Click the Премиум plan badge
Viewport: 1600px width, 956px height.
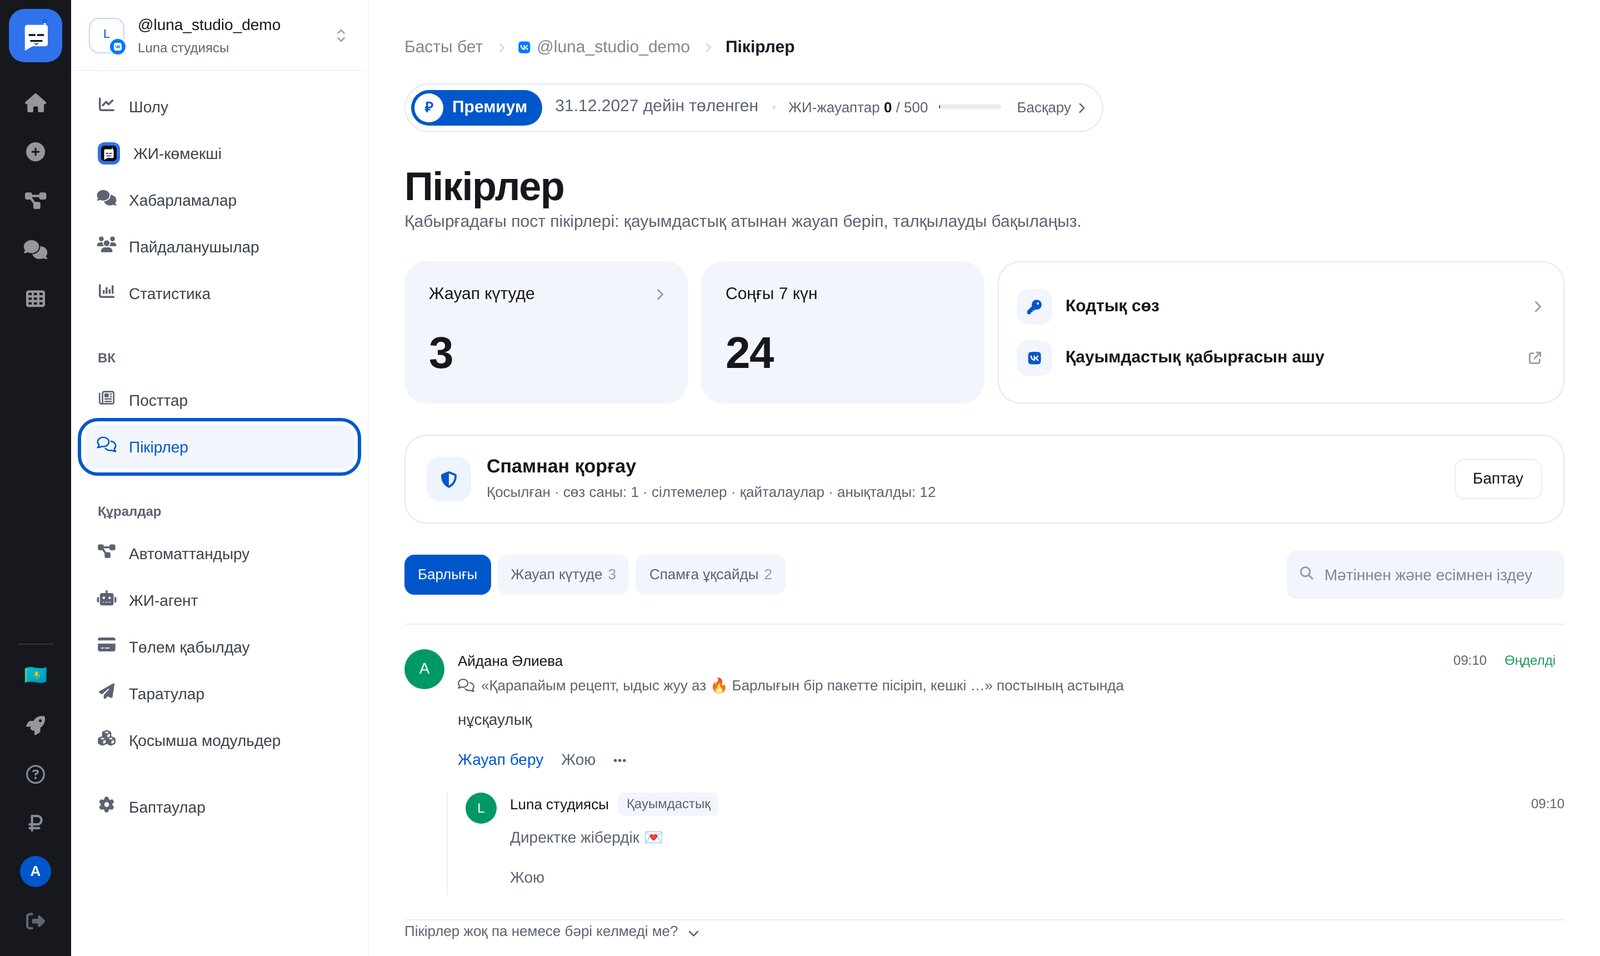476,107
